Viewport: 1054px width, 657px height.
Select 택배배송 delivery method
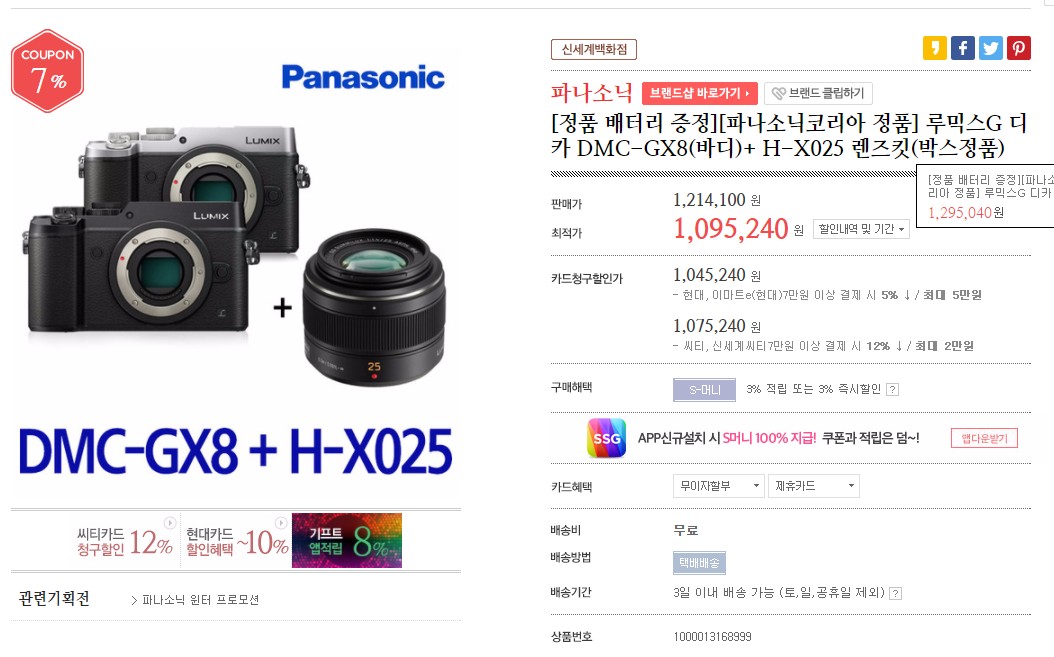699,563
